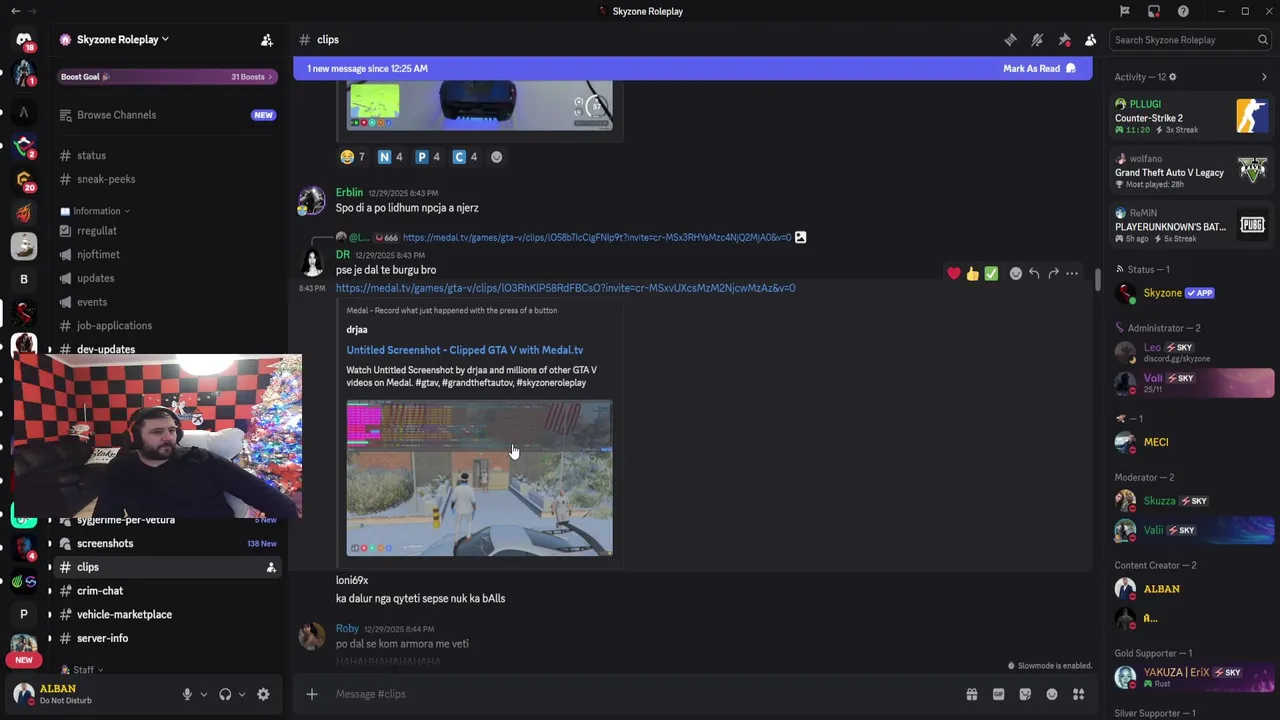The image size is (1280, 720).
Task: Forward DR's message with forward arrow
Action: click(1053, 273)
